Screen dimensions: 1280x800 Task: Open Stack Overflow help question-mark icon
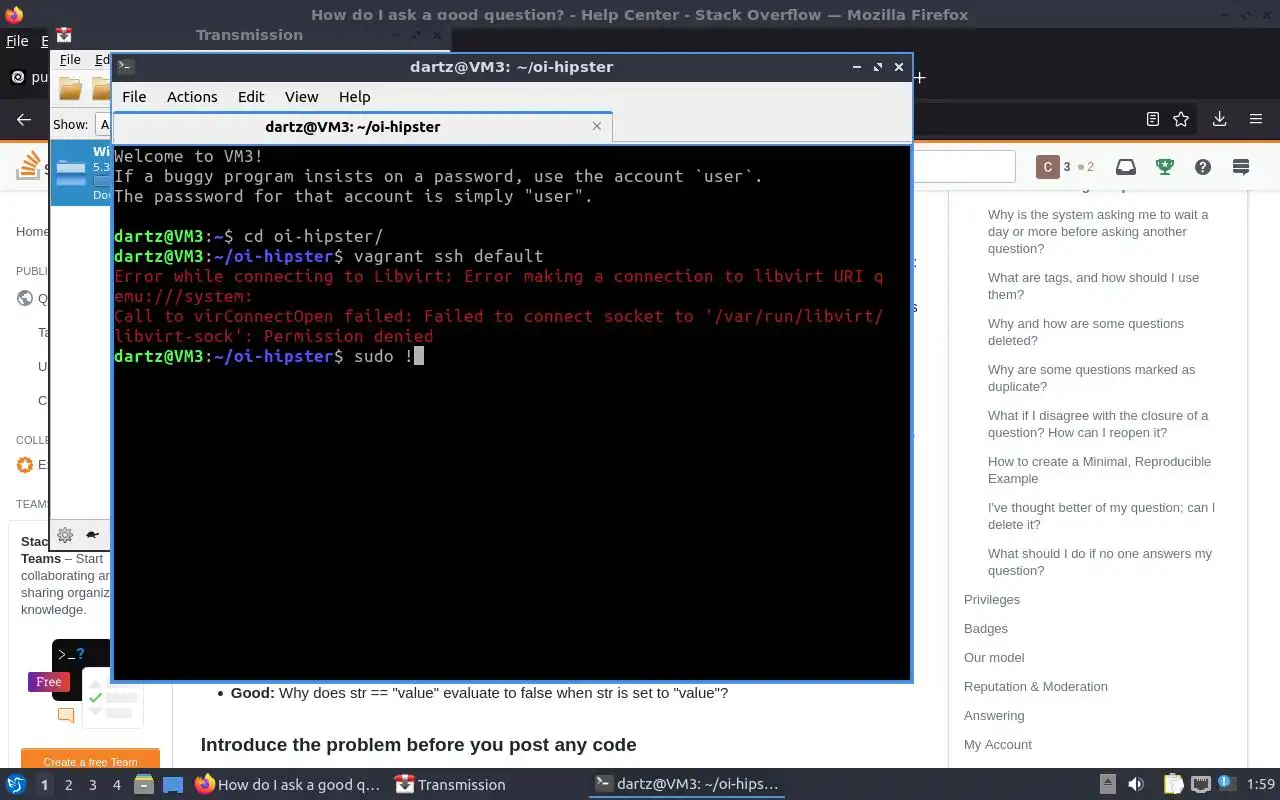click(1203, 167)
